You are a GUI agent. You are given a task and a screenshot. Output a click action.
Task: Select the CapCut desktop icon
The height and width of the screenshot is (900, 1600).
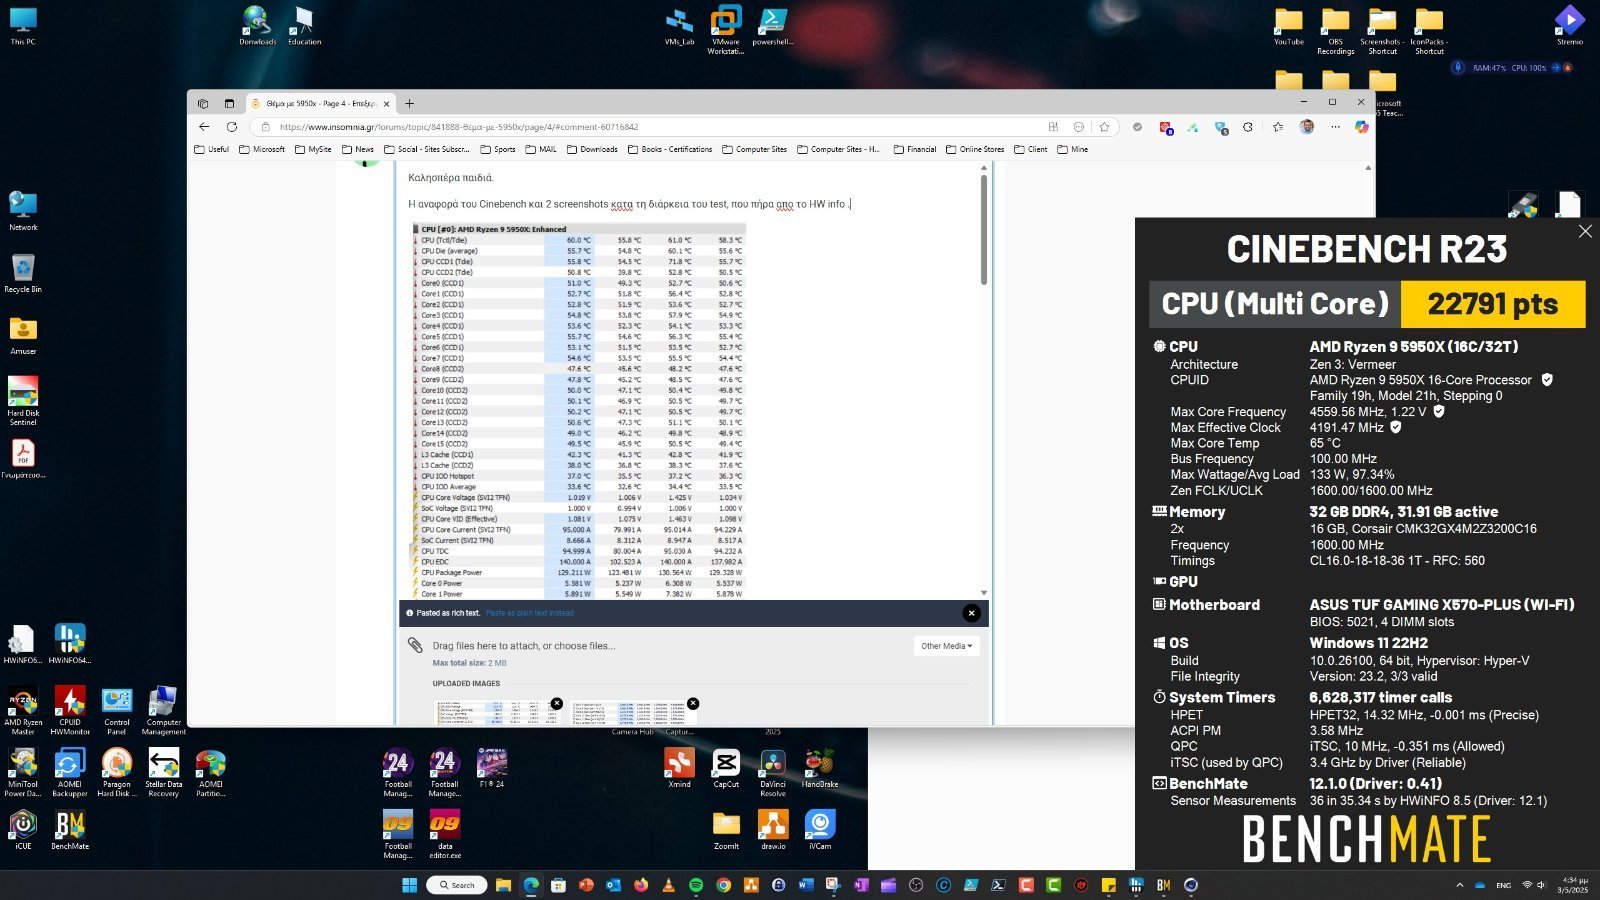(726, 768)
